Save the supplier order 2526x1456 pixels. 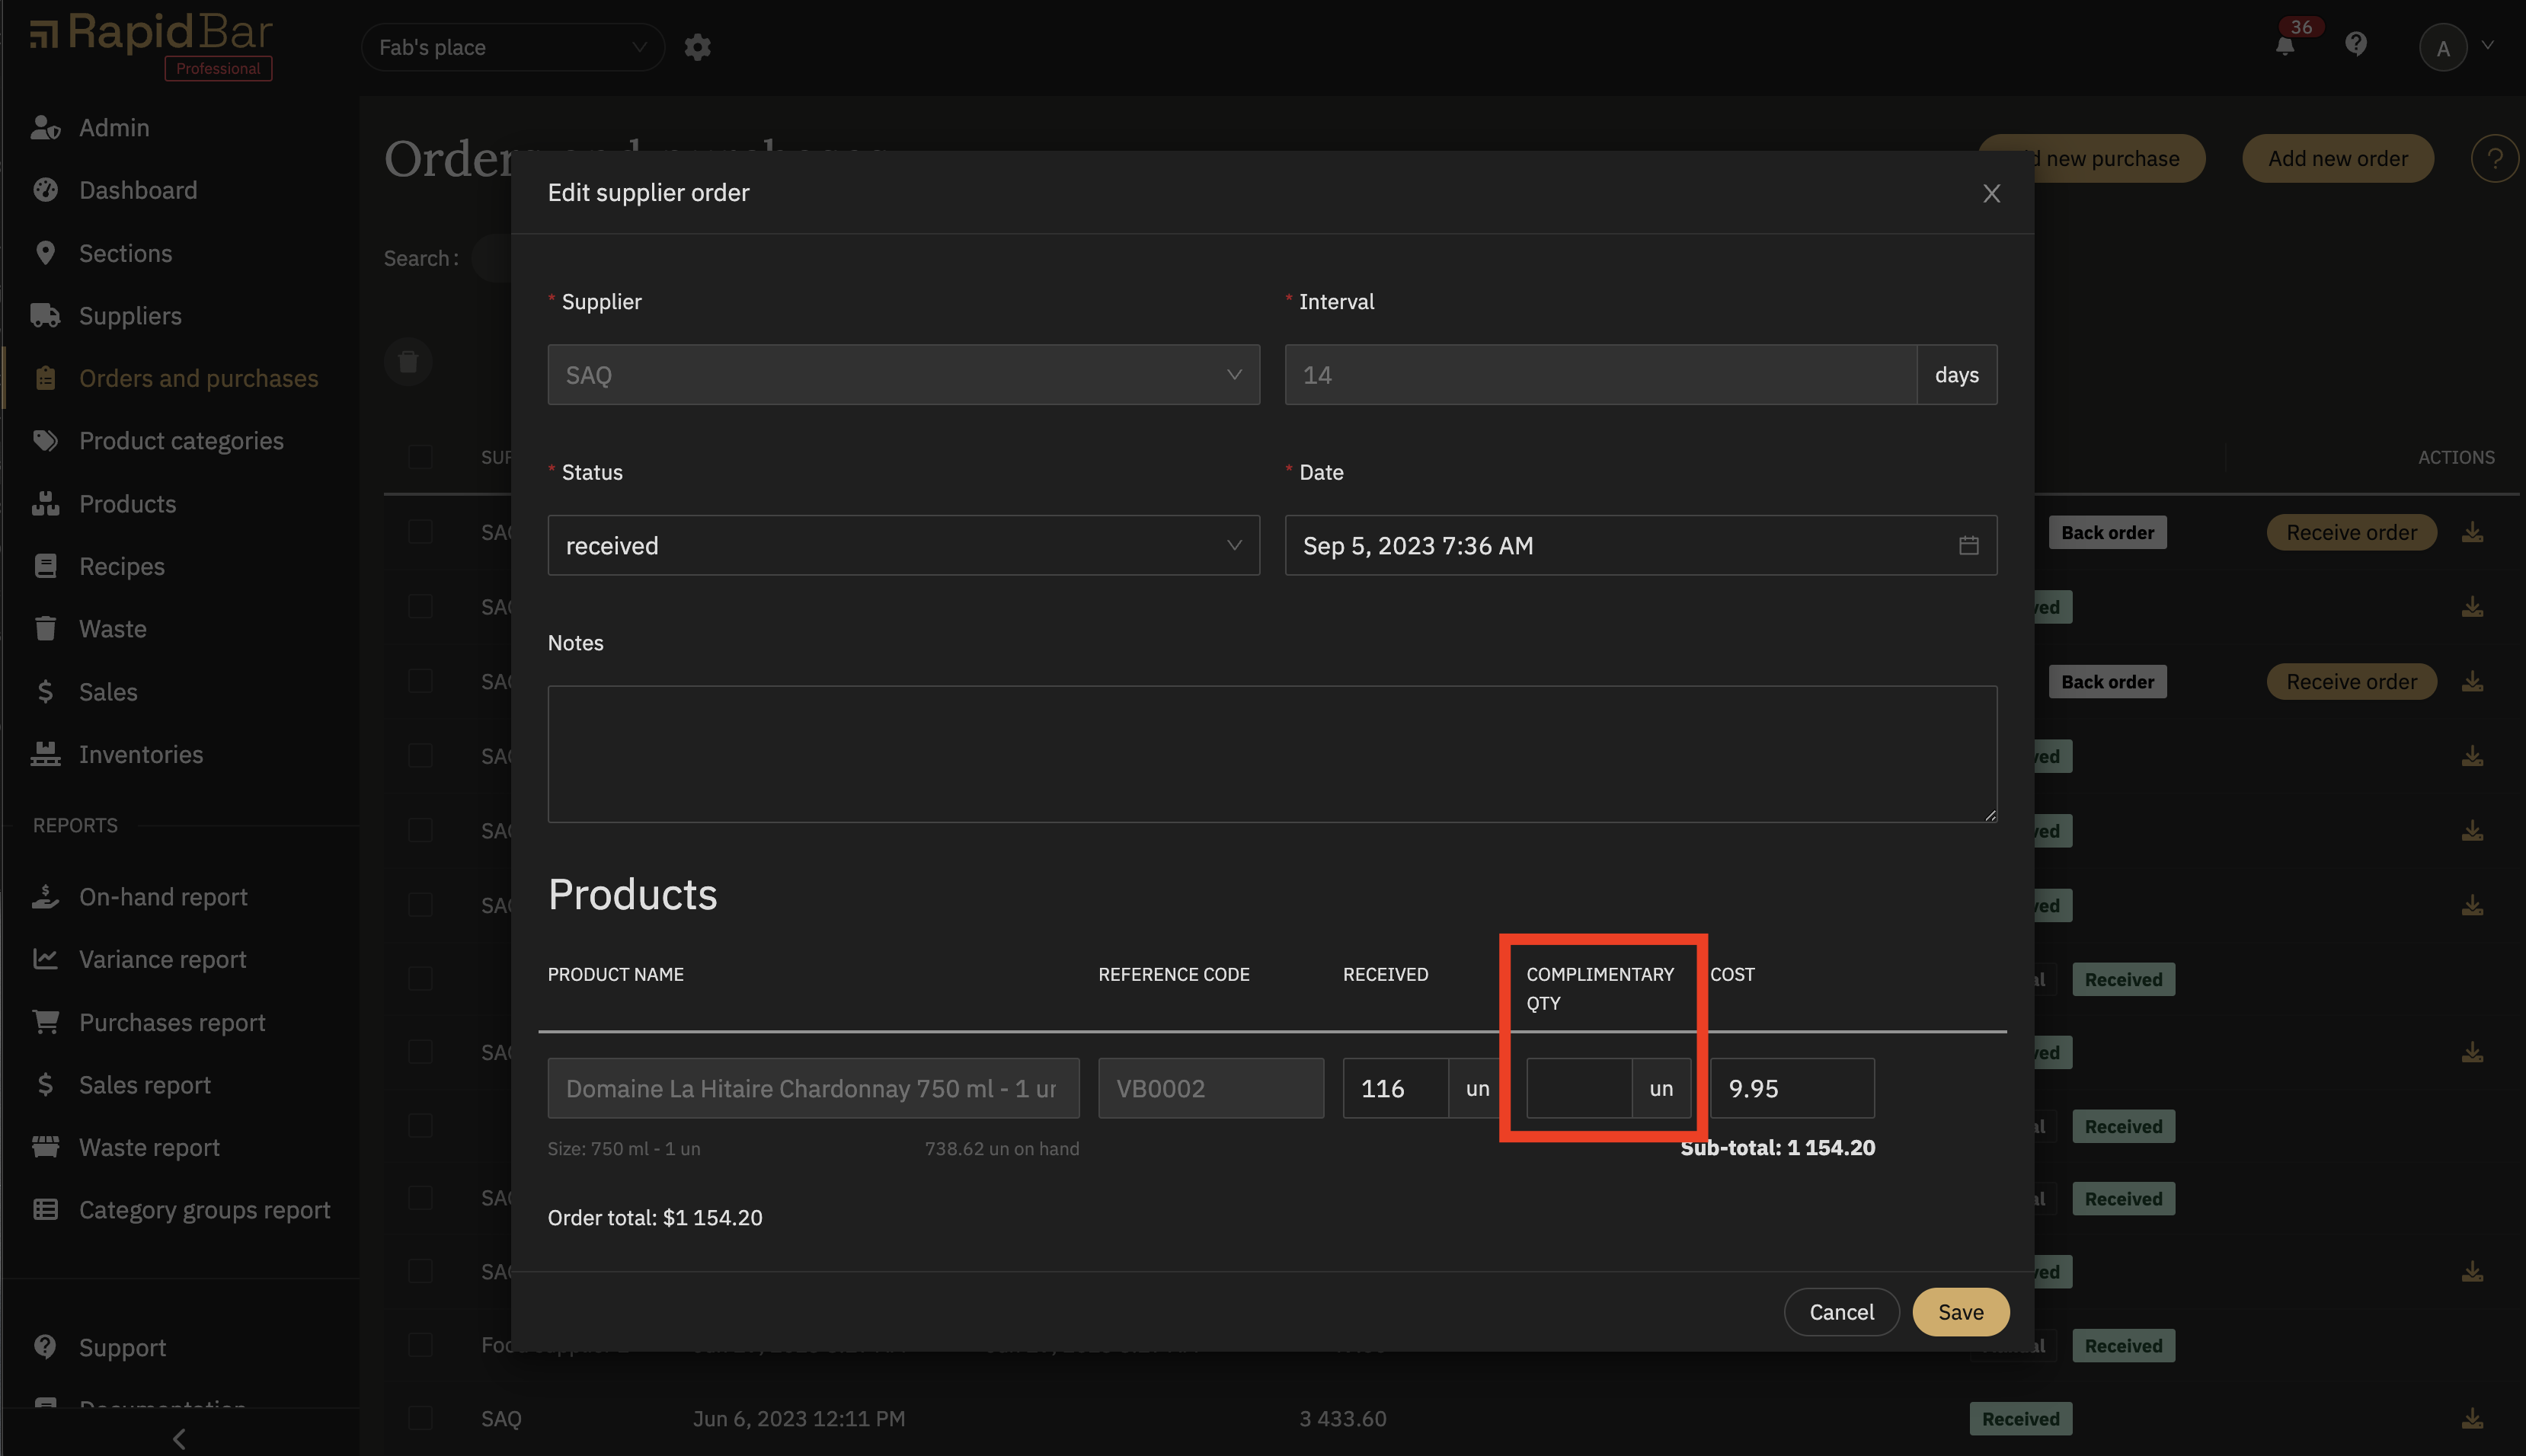click(x=1960, y=1312)
